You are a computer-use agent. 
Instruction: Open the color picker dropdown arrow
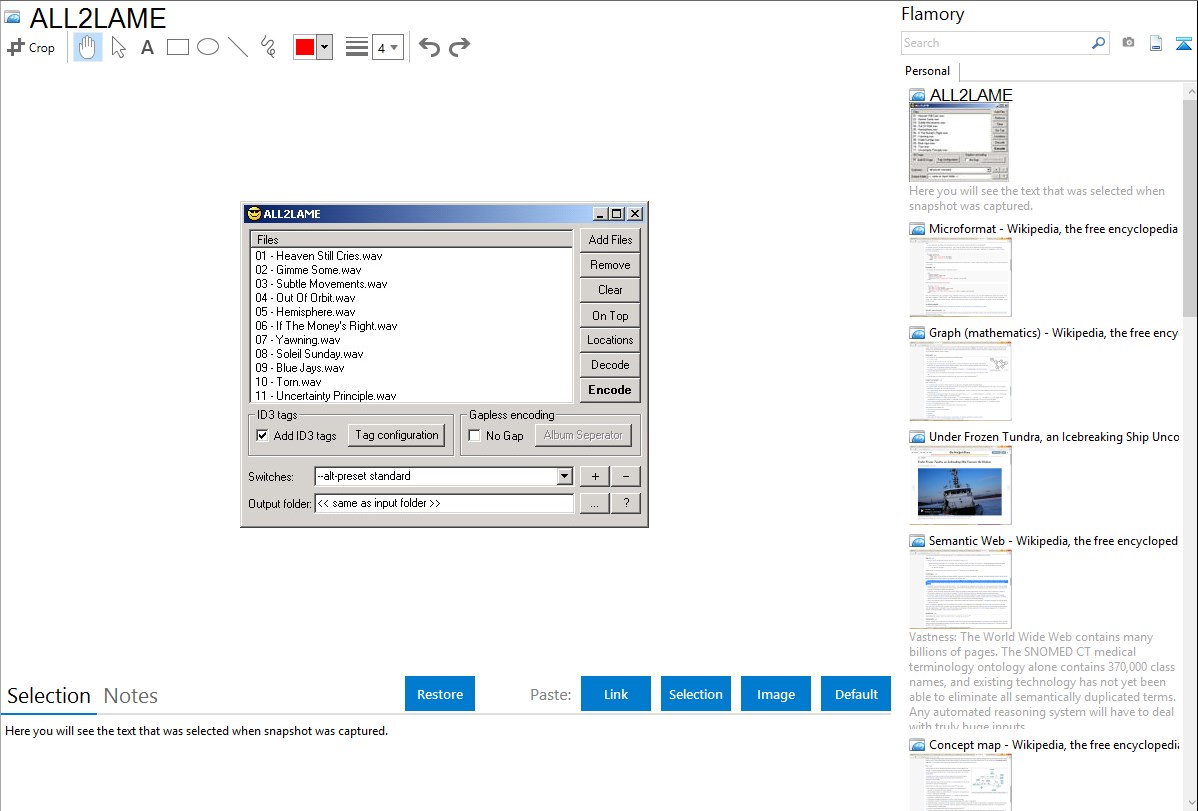(x=325, y=47)
